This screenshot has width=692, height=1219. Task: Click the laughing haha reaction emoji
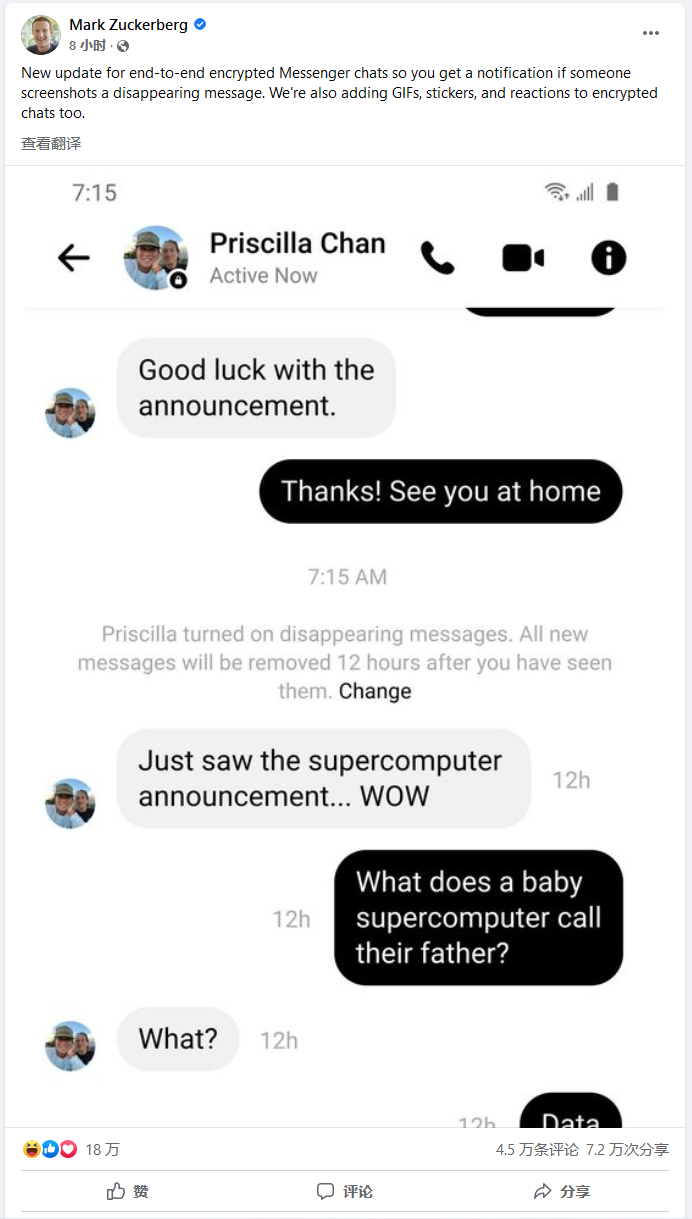pyautogui.click(x=32, y=1149)
